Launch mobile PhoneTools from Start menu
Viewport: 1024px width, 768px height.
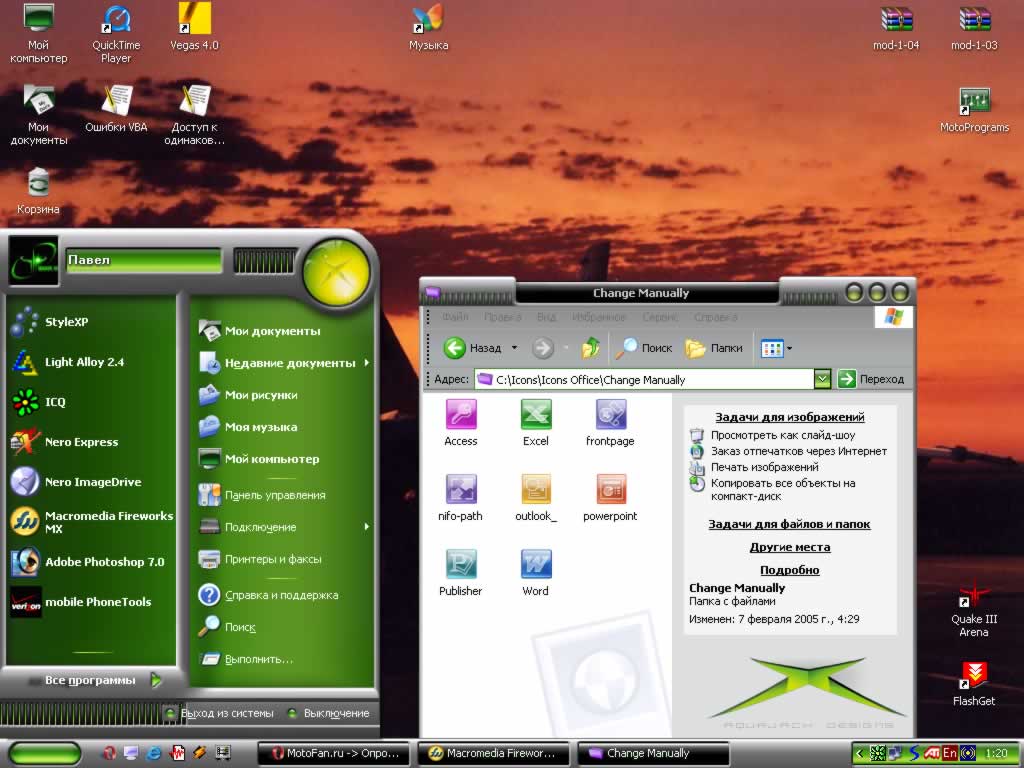pyautogui.click(x=81, y=601)
